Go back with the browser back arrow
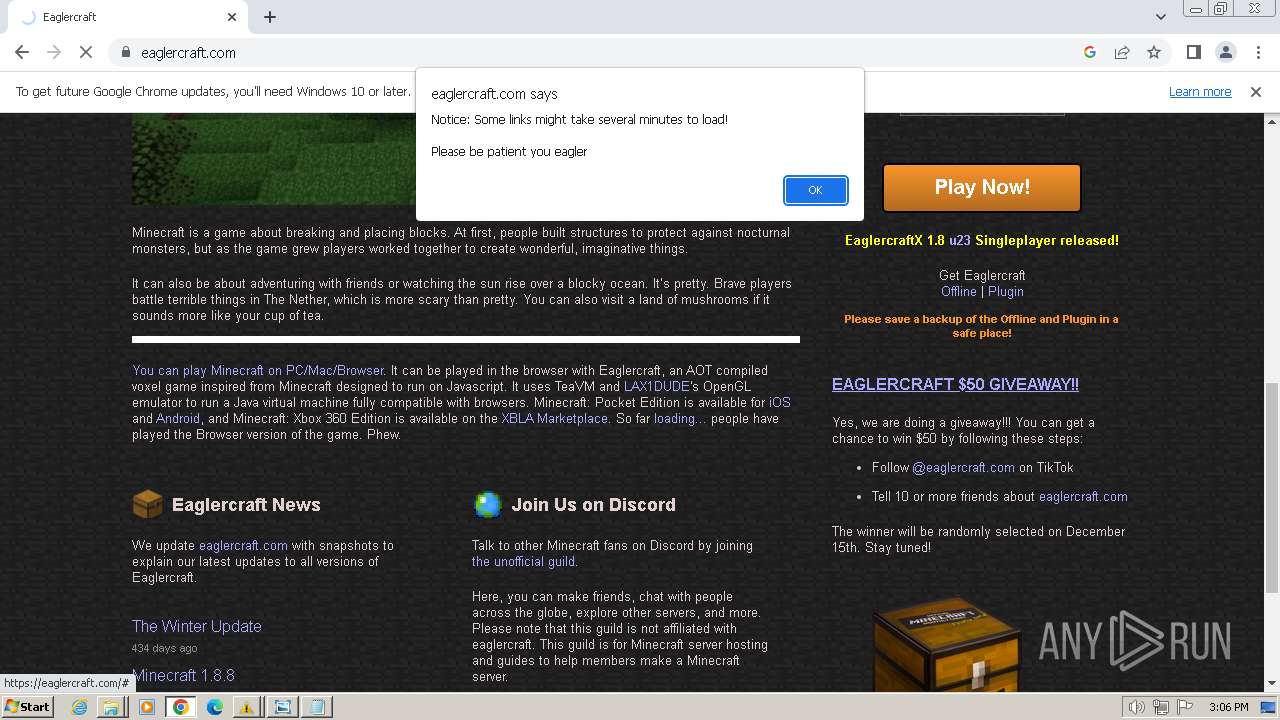 point(22,52)
